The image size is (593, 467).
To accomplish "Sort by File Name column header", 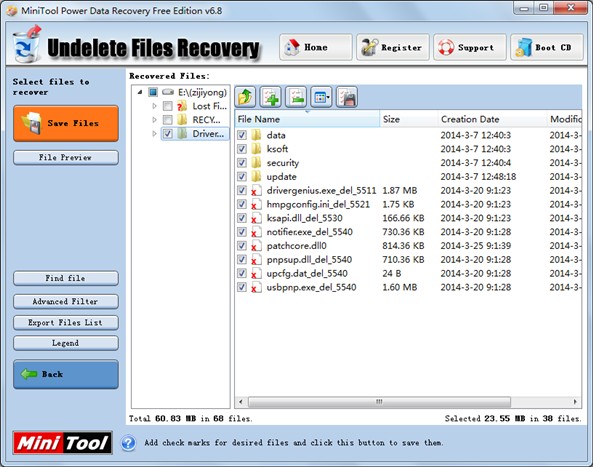I will click(307, 119).
